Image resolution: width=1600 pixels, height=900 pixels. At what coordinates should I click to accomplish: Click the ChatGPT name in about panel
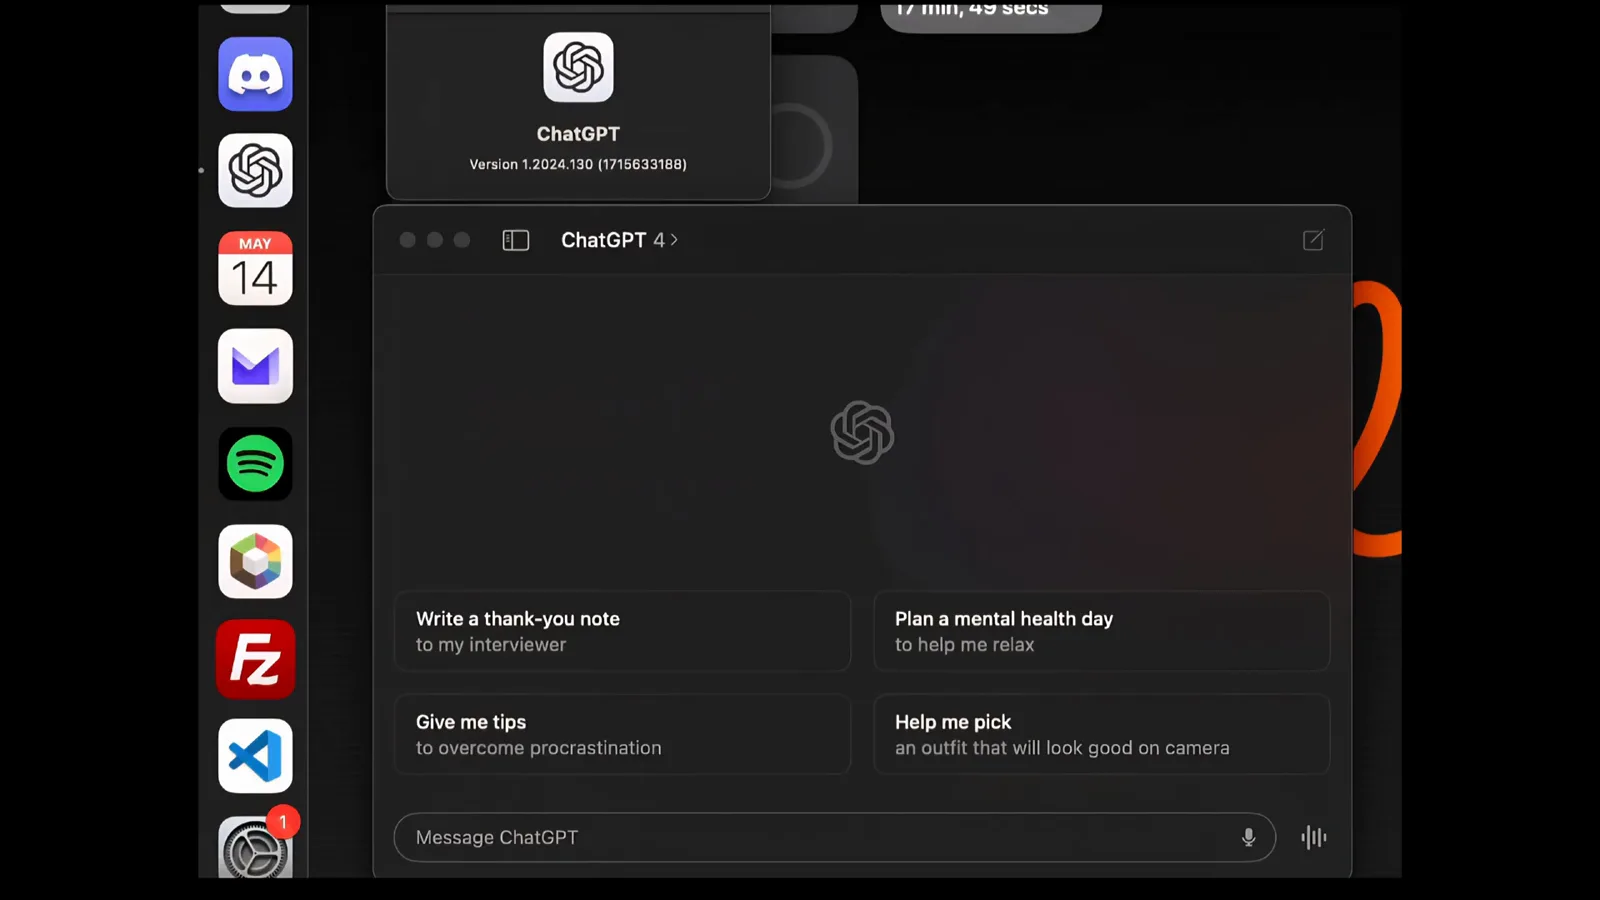click(x=578, y=134)
